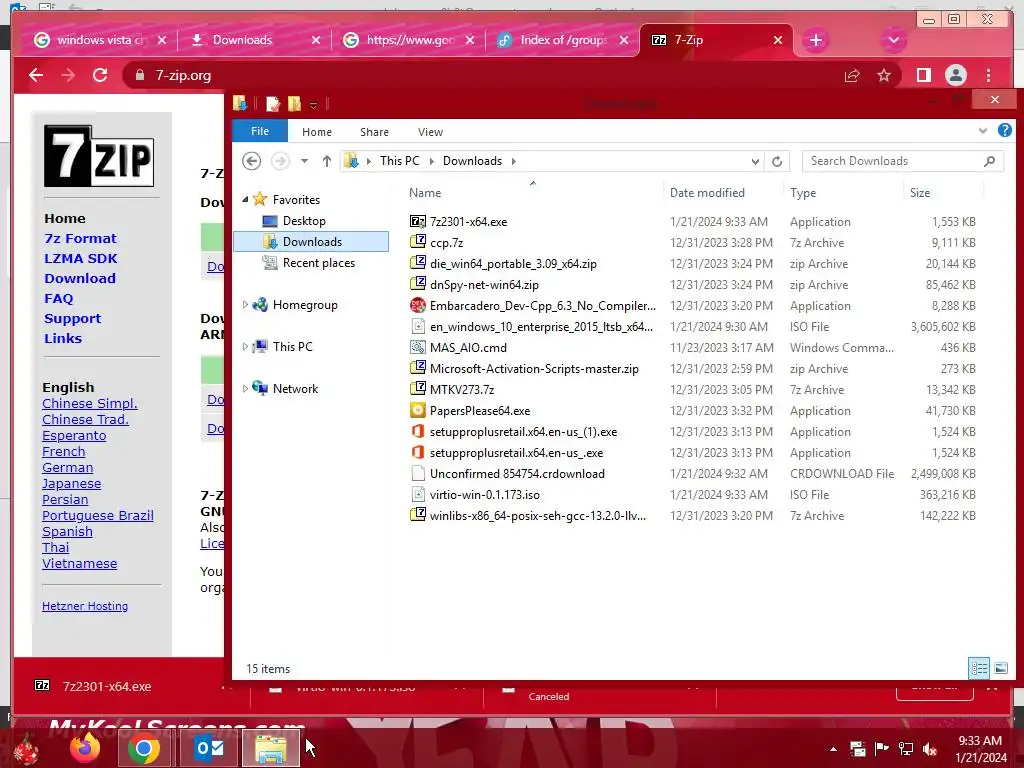The height and width of the screenshot is (768, 1024).
Task: Launch Firefox from the taskbar
Action: coord(85,748)
